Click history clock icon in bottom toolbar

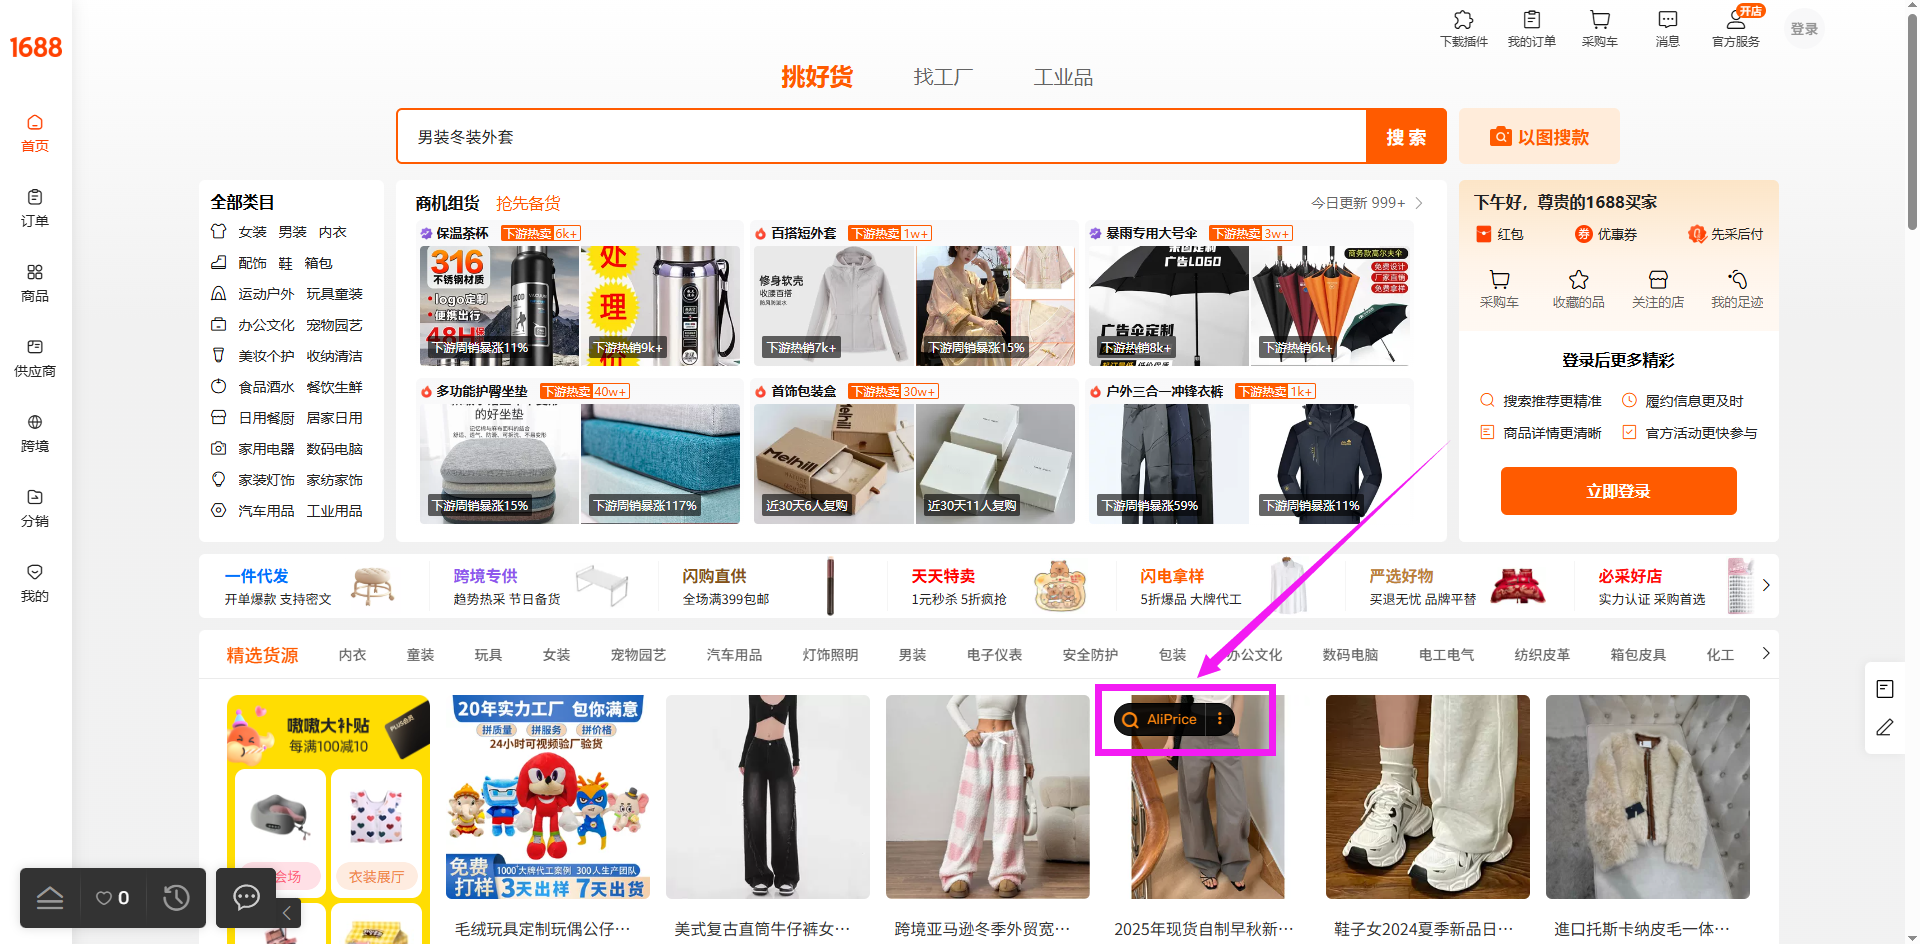click(176, 898)
